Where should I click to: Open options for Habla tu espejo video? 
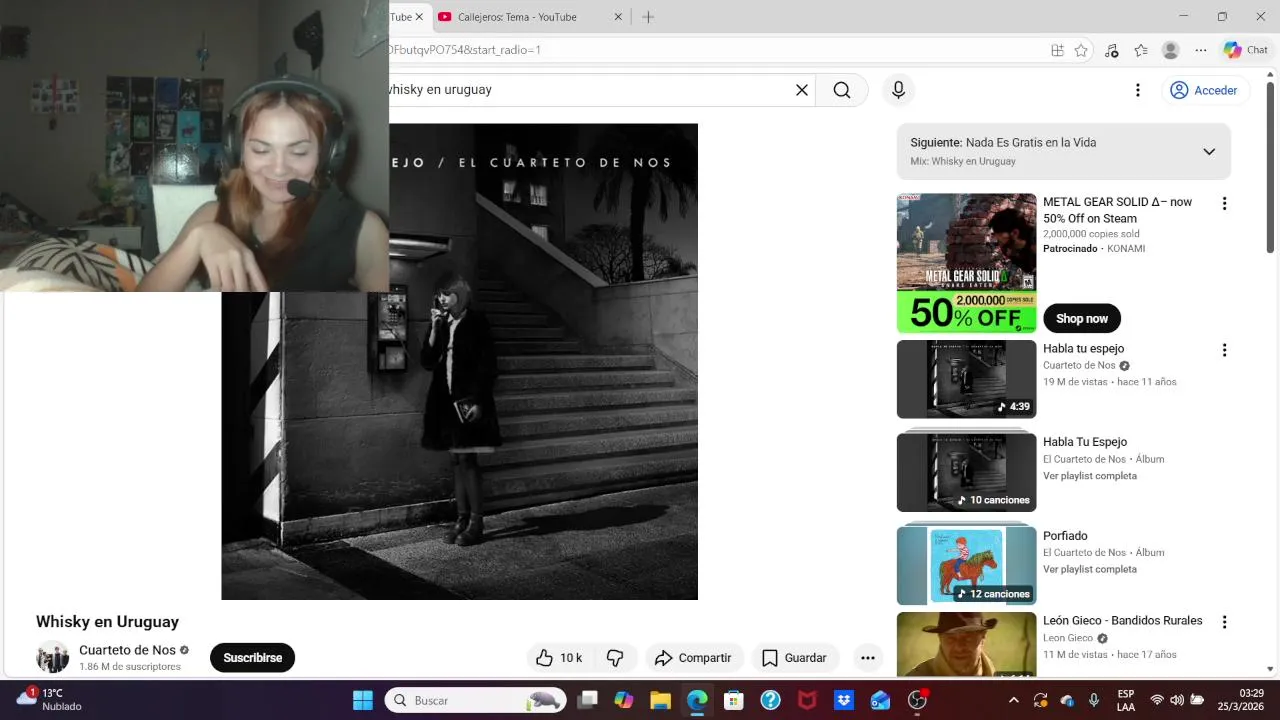pos(1224,350)
